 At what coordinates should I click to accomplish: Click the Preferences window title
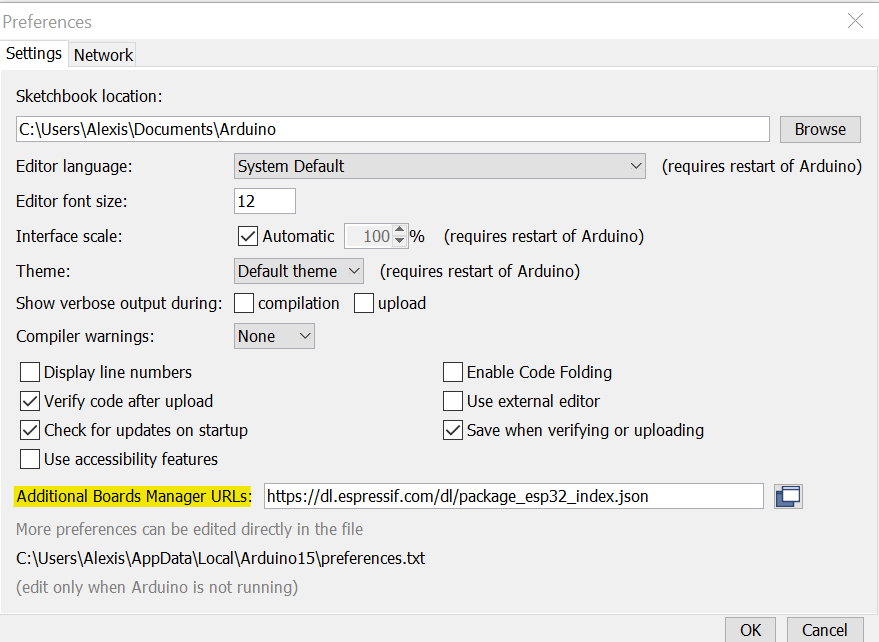tap(47, 22)
